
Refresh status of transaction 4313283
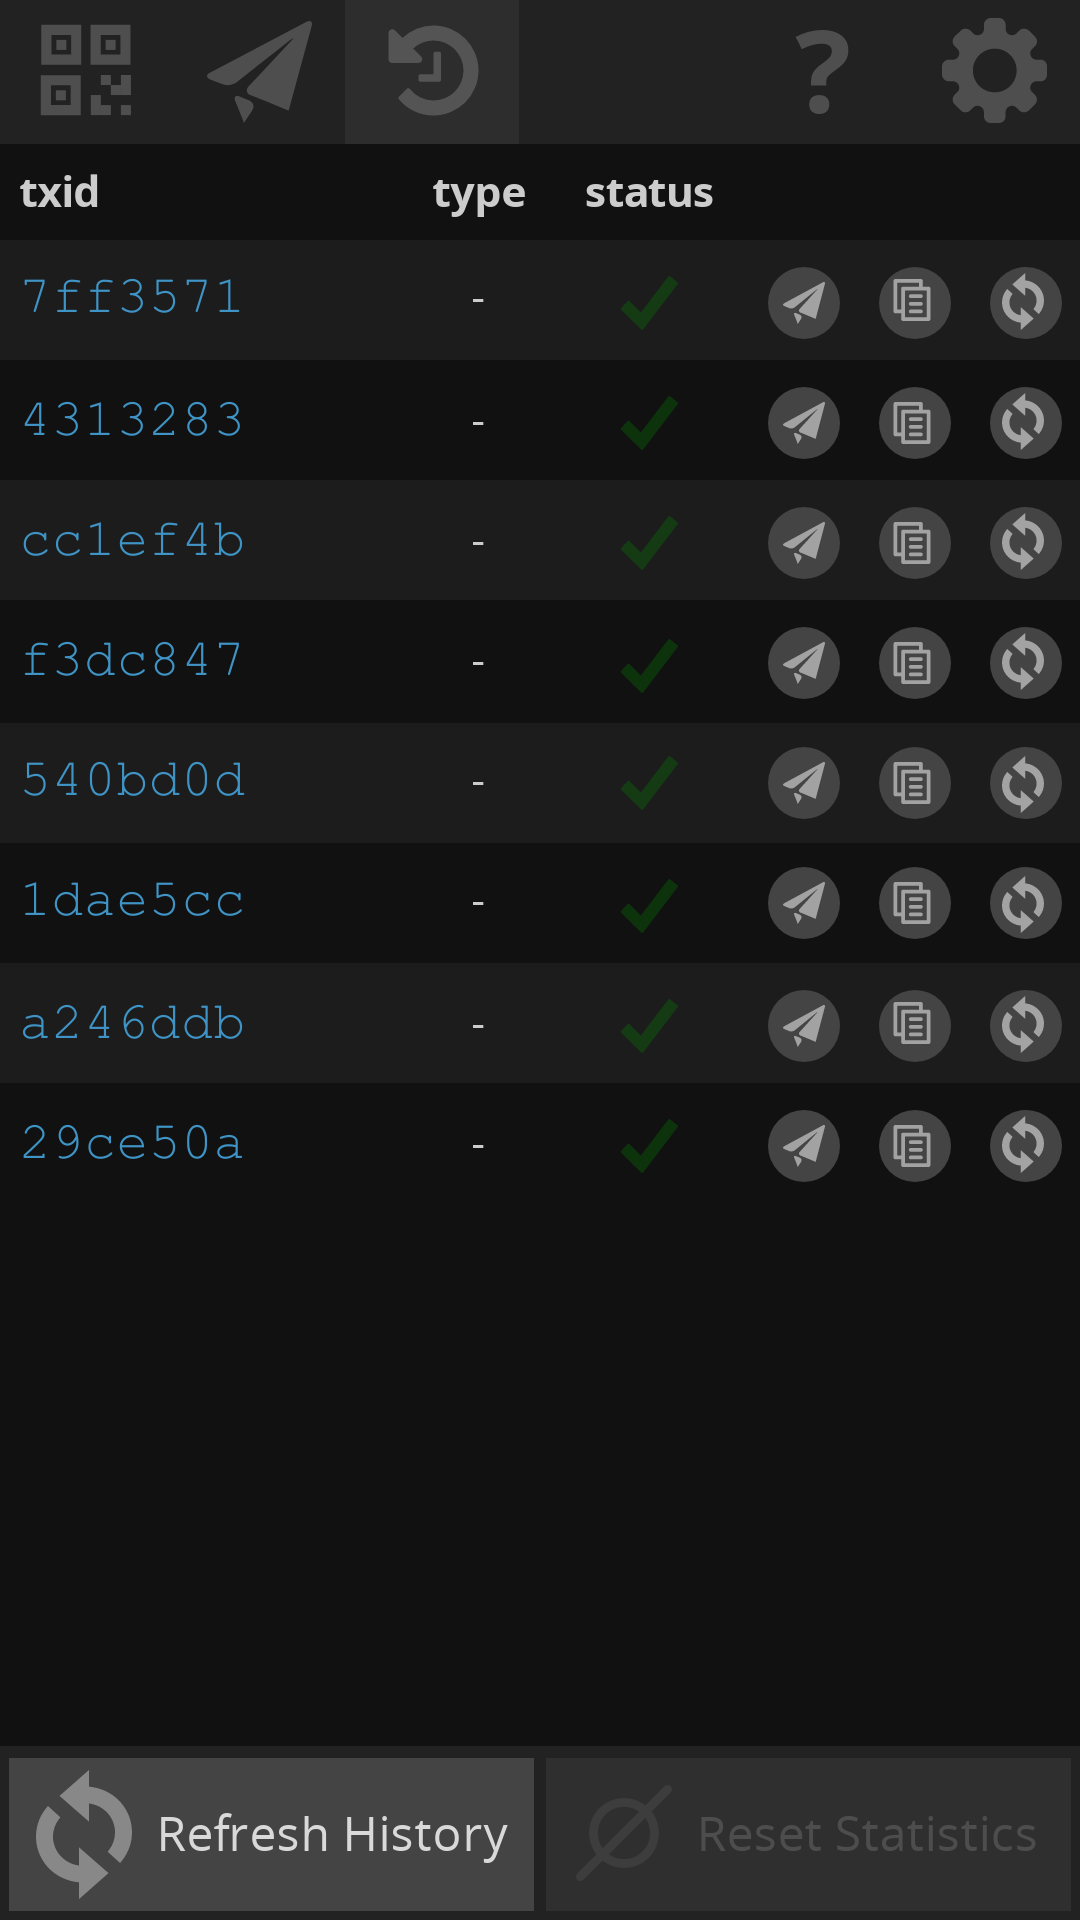click(x=1025, y=422)
